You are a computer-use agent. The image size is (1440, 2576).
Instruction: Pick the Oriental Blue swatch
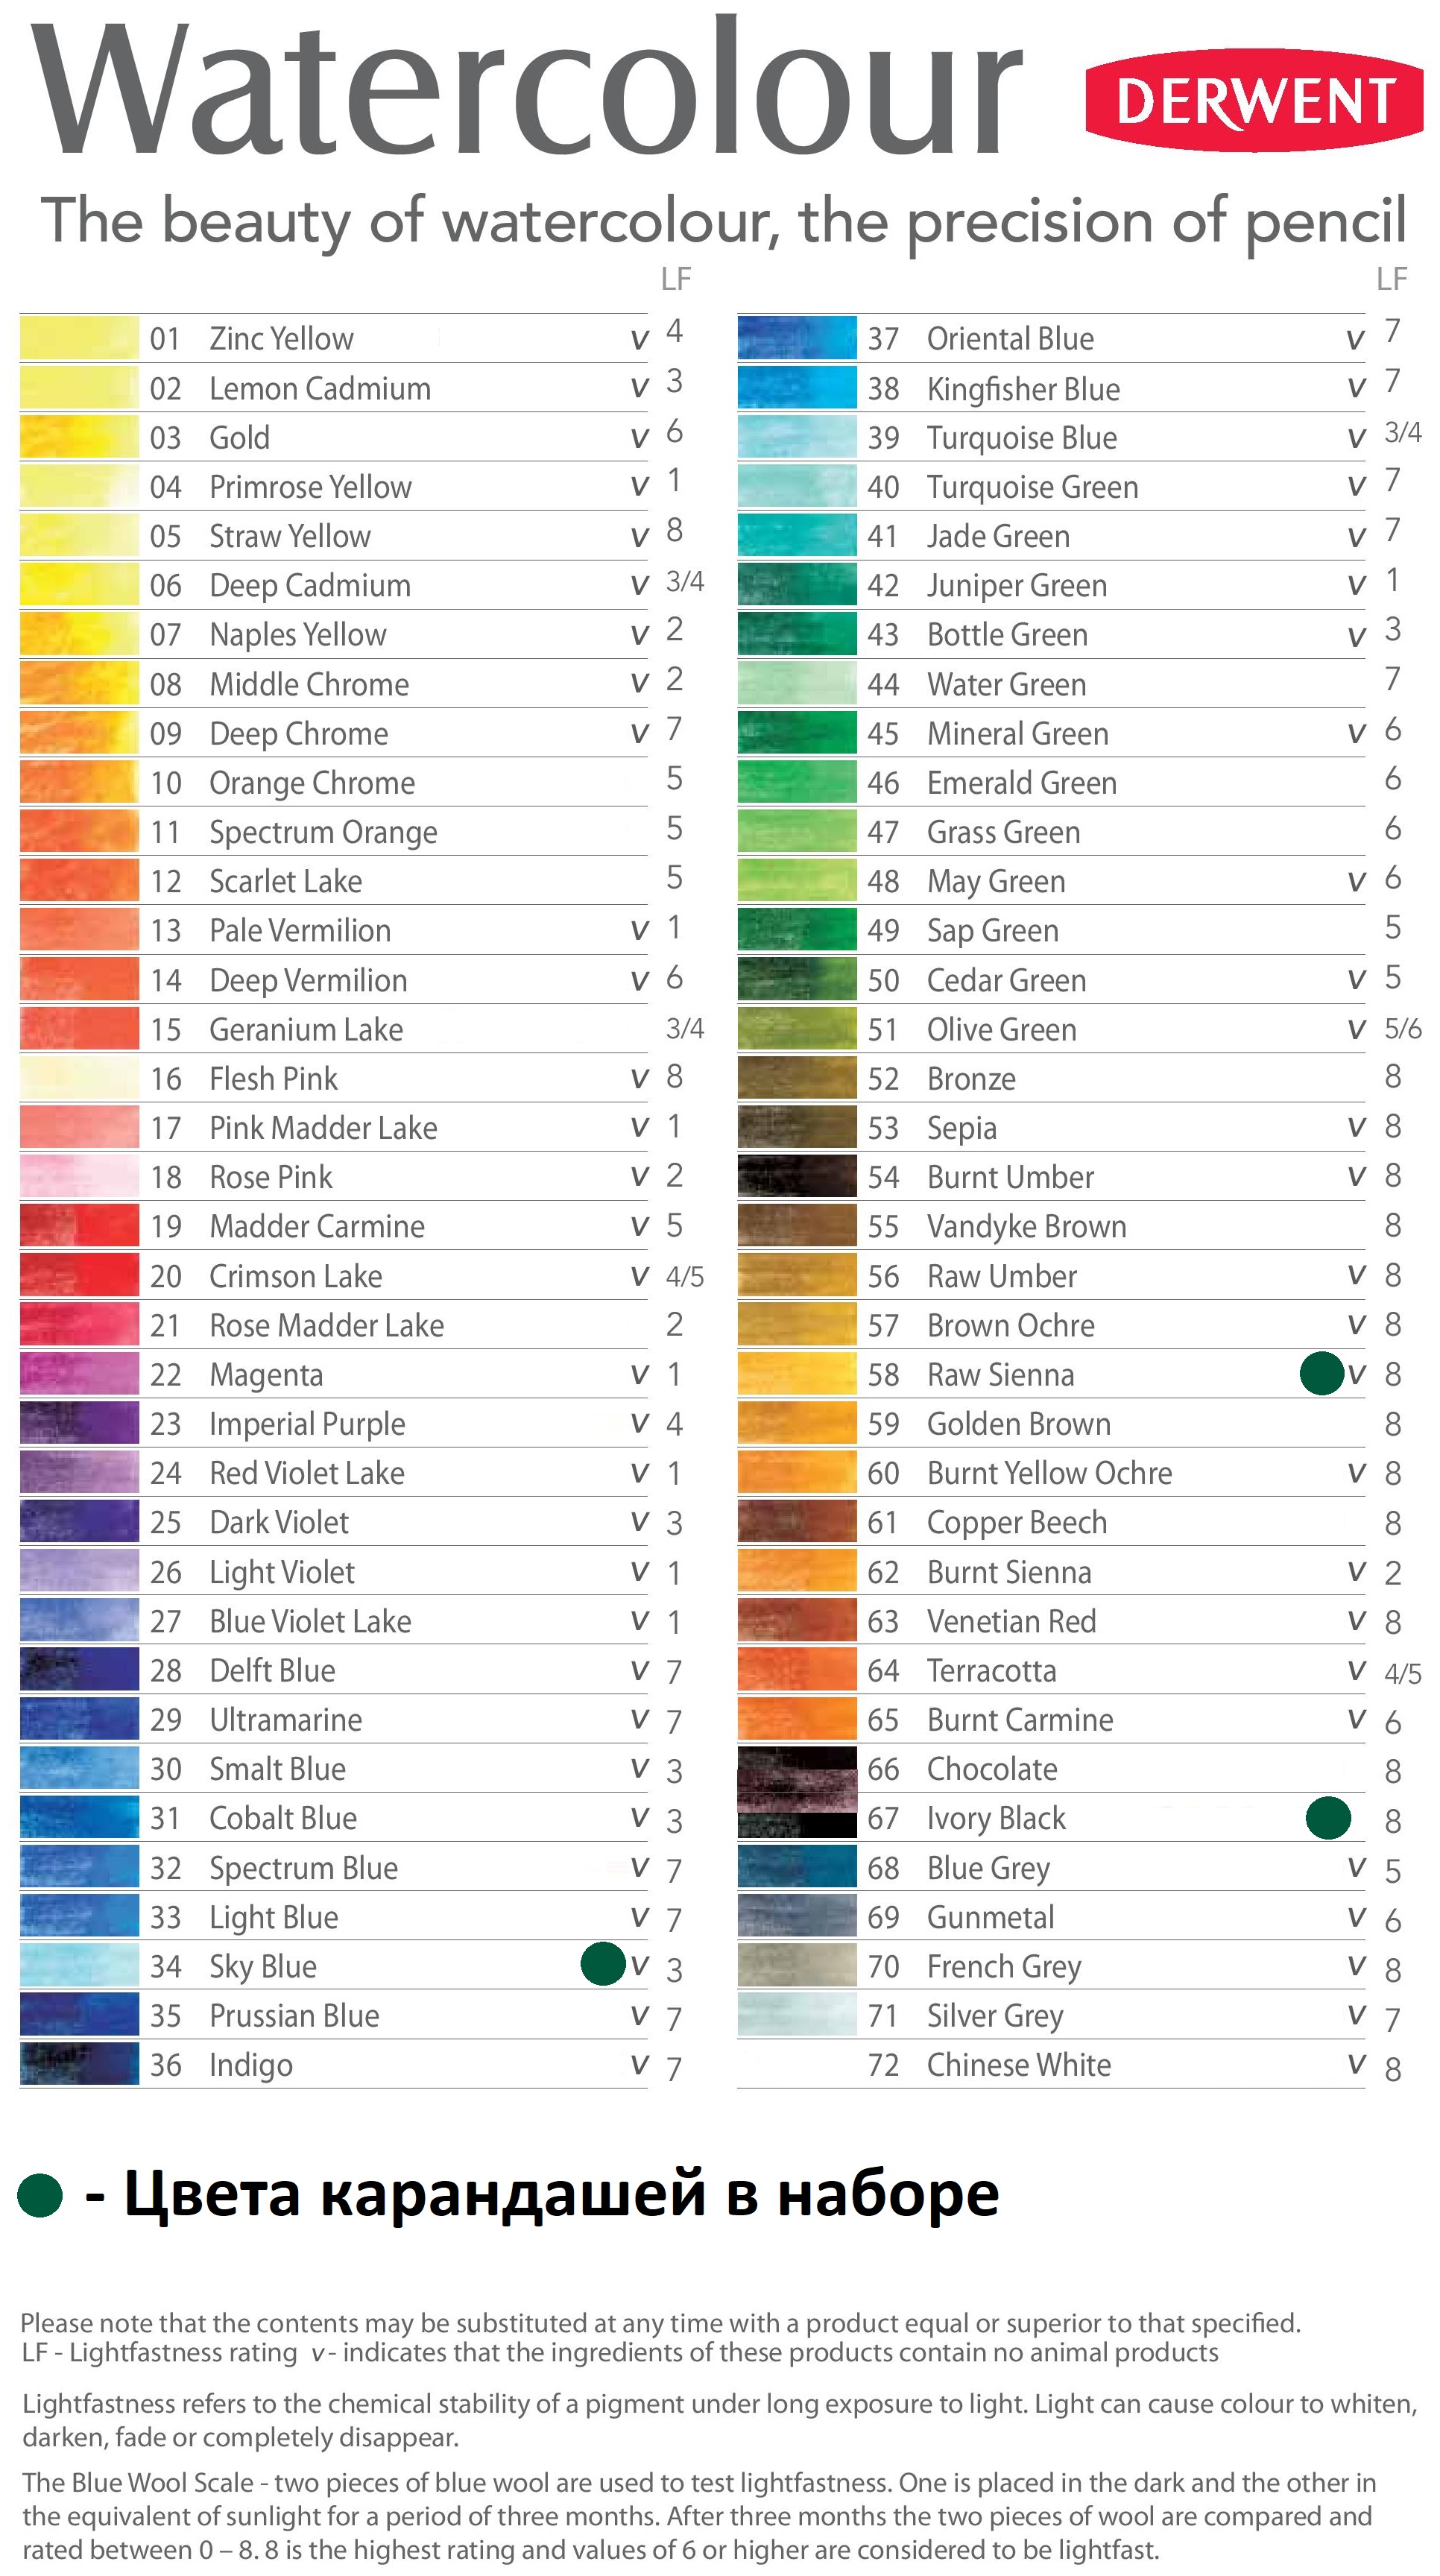coord(797,338)
